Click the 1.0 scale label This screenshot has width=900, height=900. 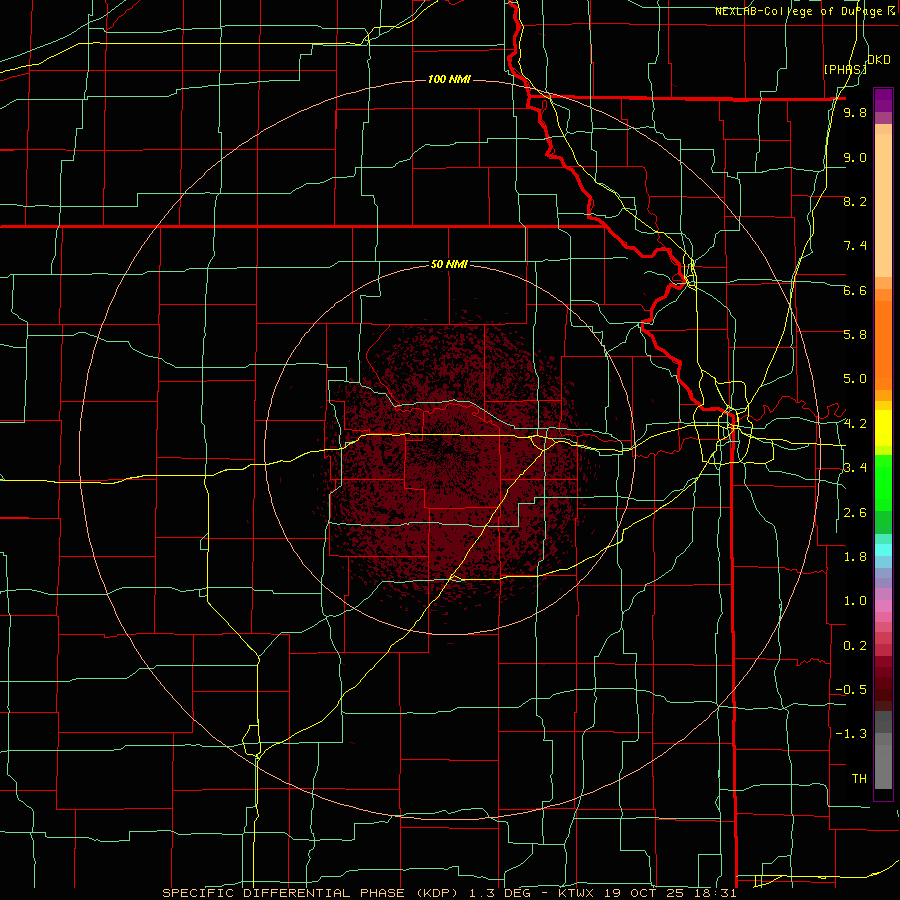tap(855, 601)
